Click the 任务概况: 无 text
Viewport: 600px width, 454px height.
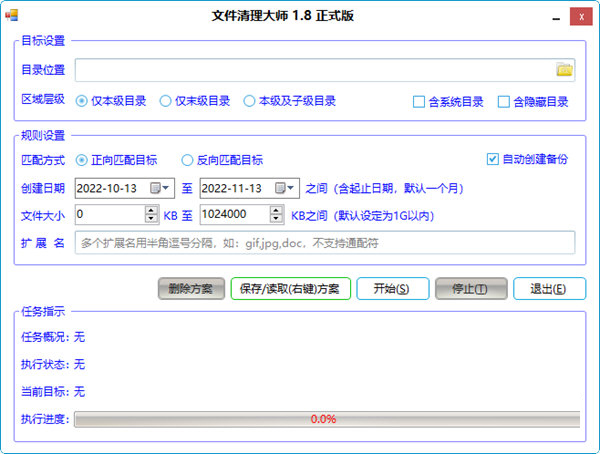[x=53, y=337]
